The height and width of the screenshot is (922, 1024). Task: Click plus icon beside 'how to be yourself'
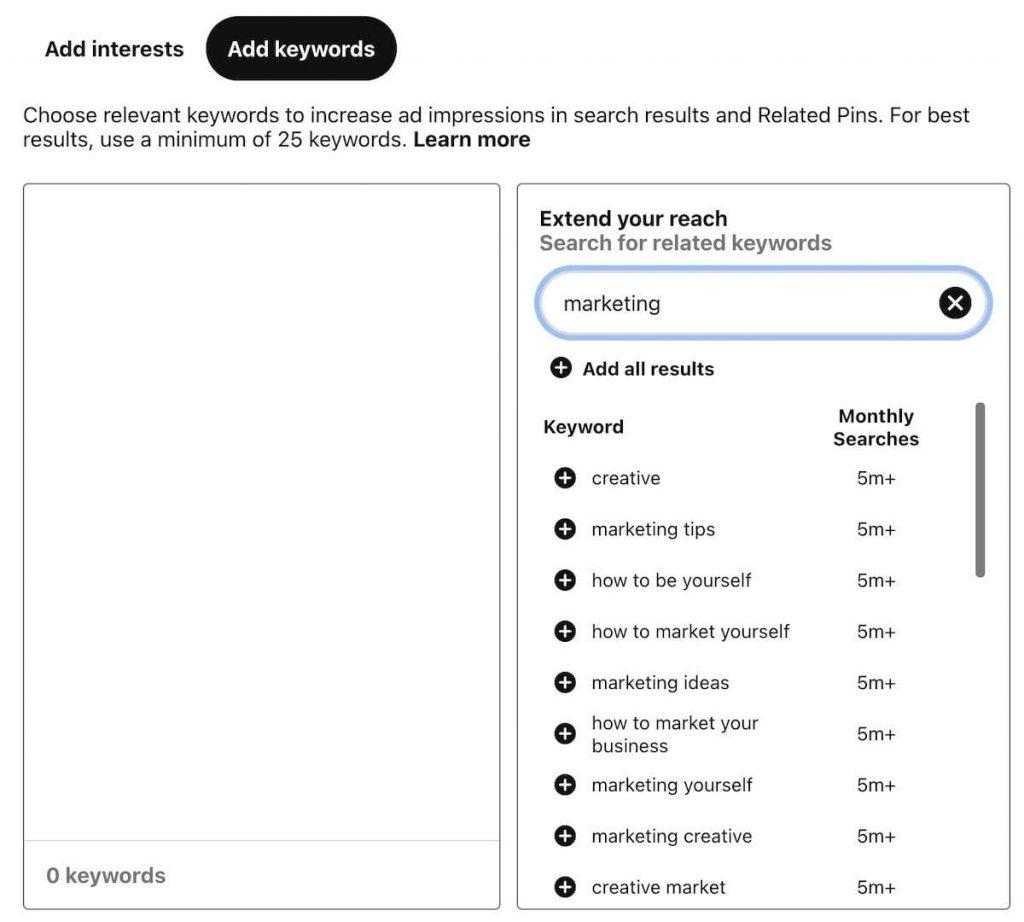pos(565,580)
